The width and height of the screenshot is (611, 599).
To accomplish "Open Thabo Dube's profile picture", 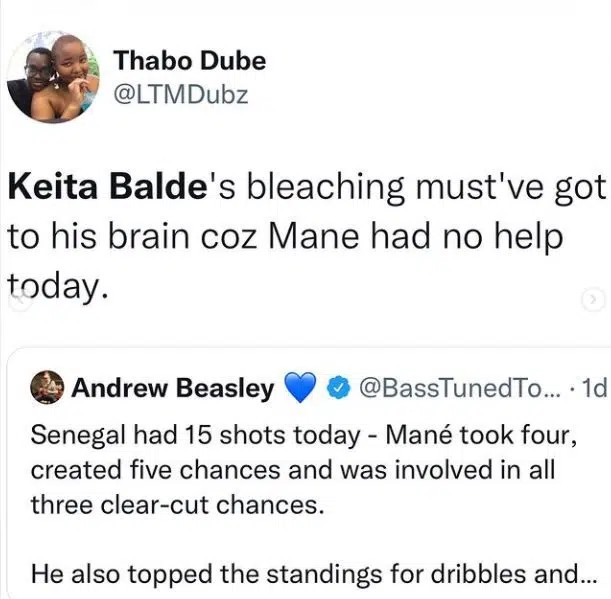I will [53, 77].
